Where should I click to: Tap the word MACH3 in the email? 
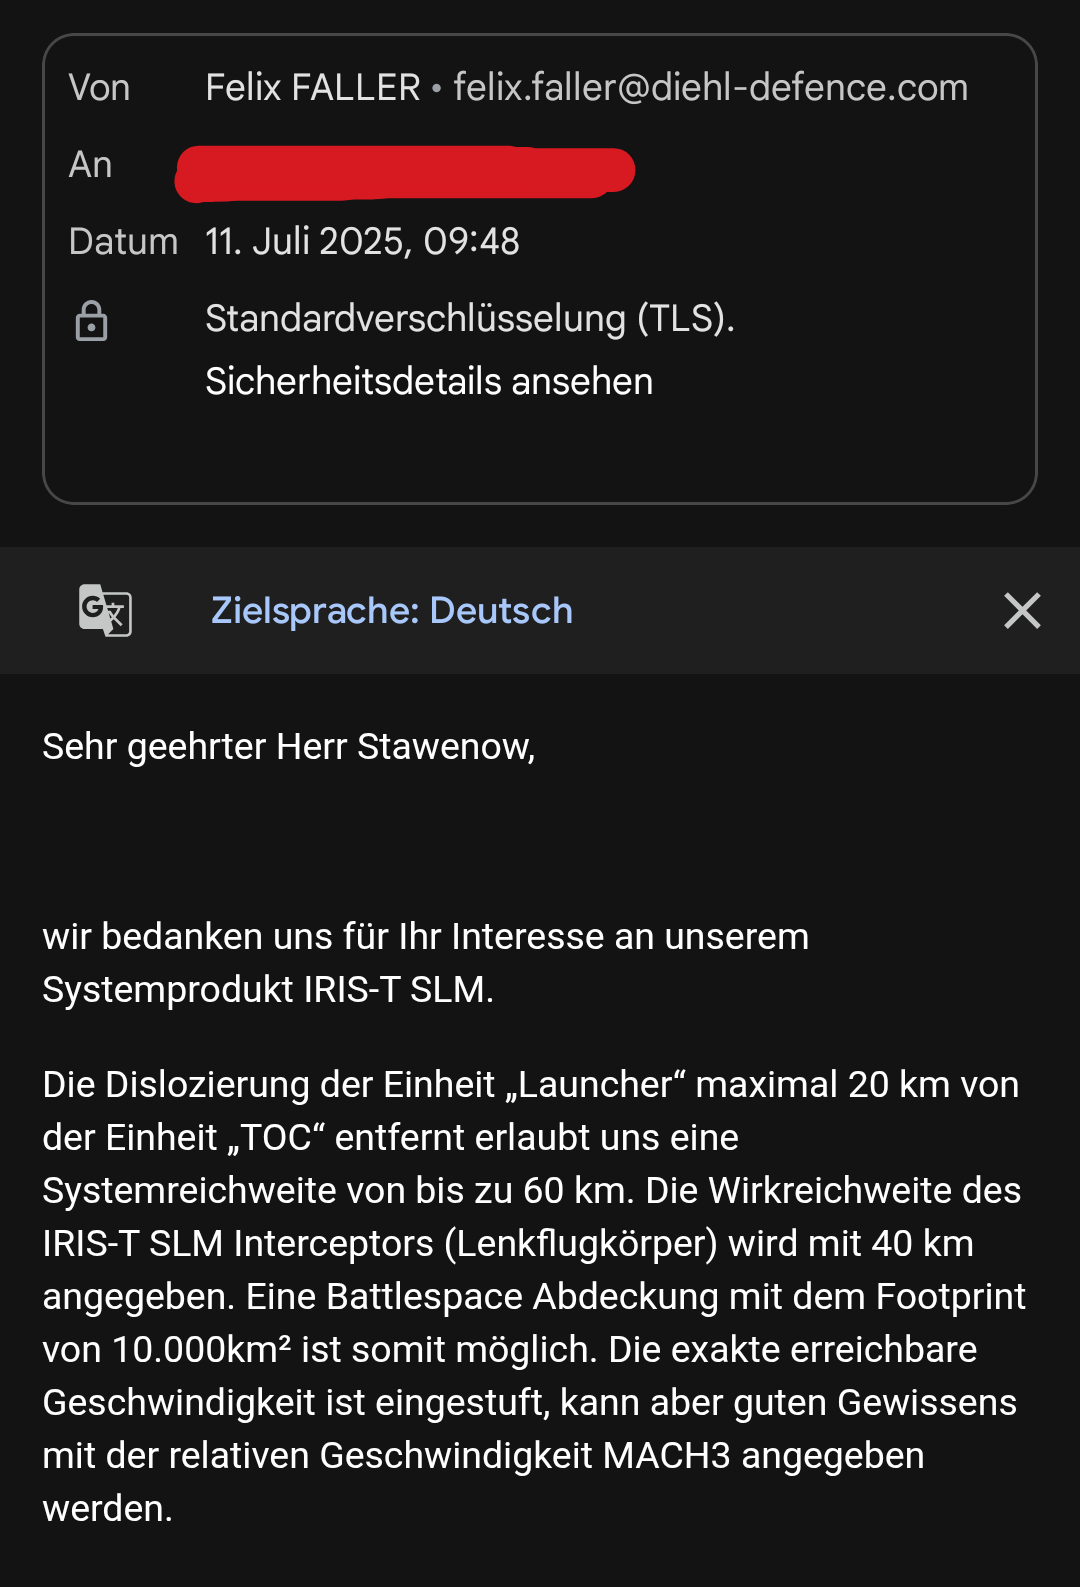pyautogui.click(x=667, y=1455)
